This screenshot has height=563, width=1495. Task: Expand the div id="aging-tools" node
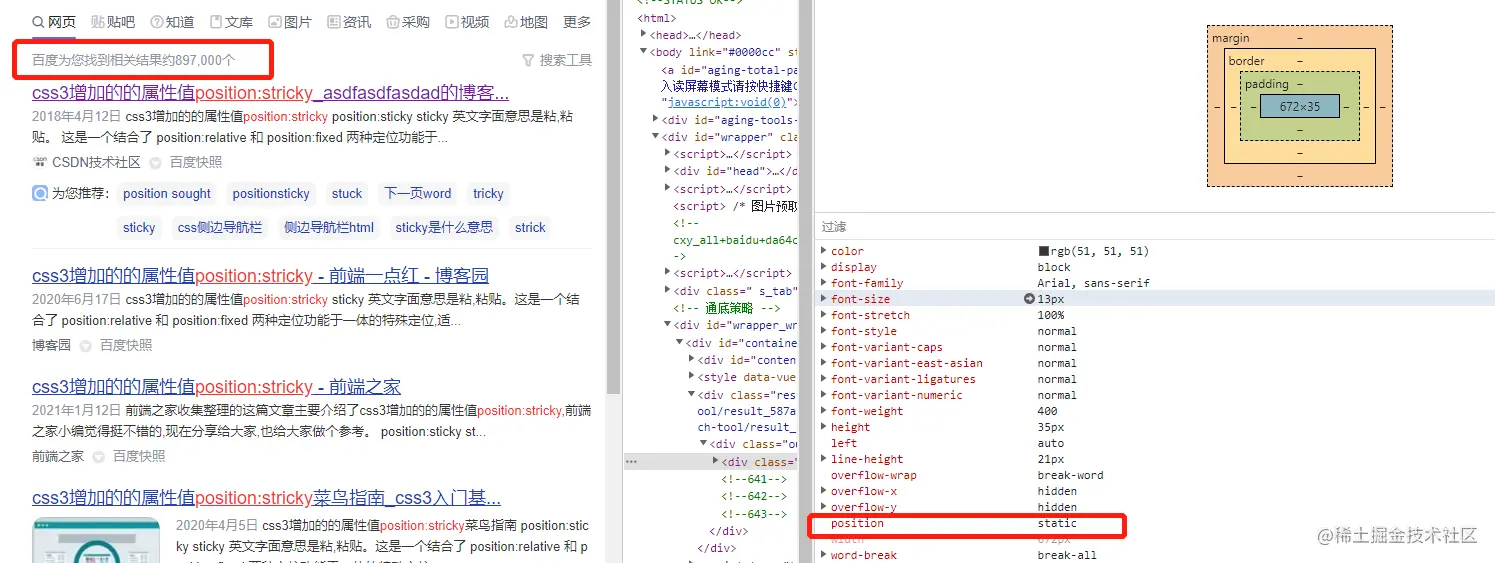pyautogui.click(x=656, y=120)
